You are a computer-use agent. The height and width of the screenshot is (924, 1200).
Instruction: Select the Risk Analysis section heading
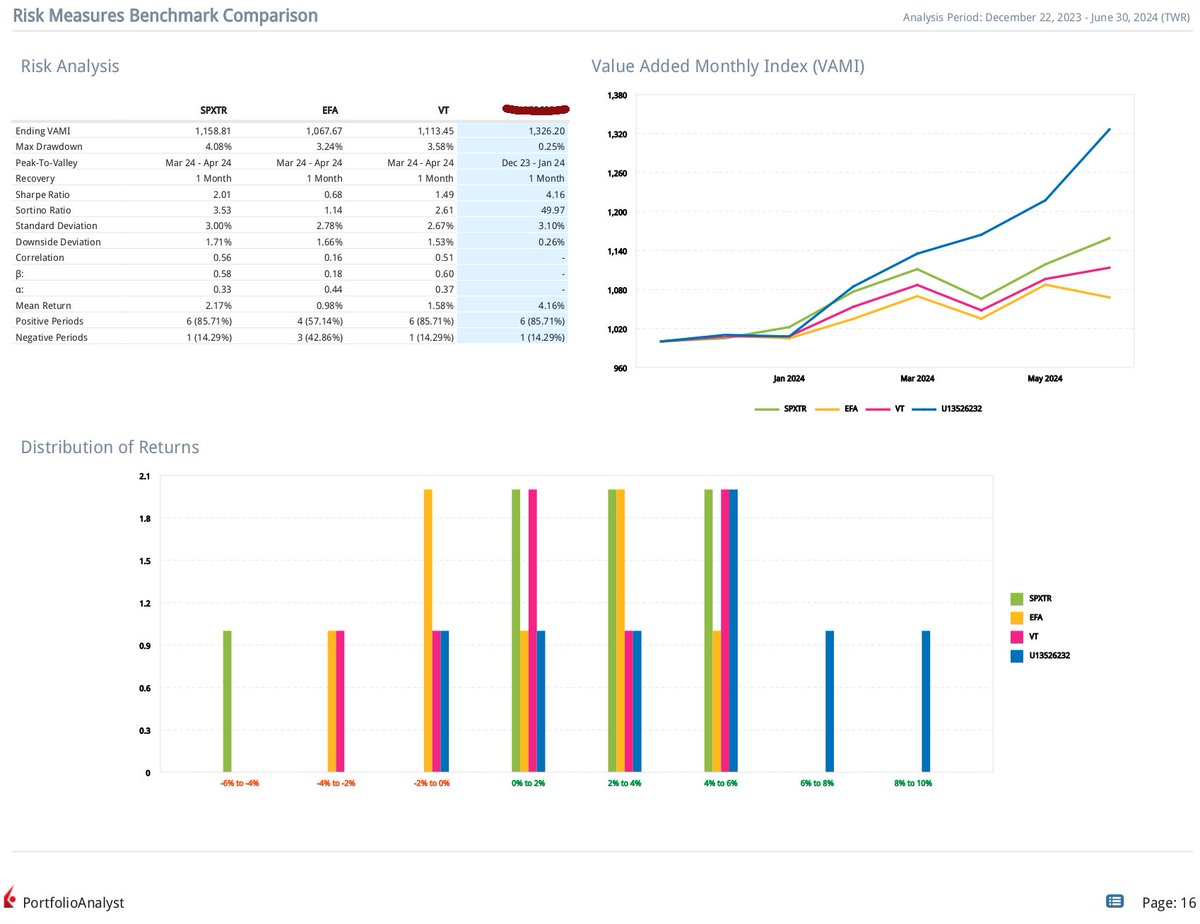(x=70, y=66)
